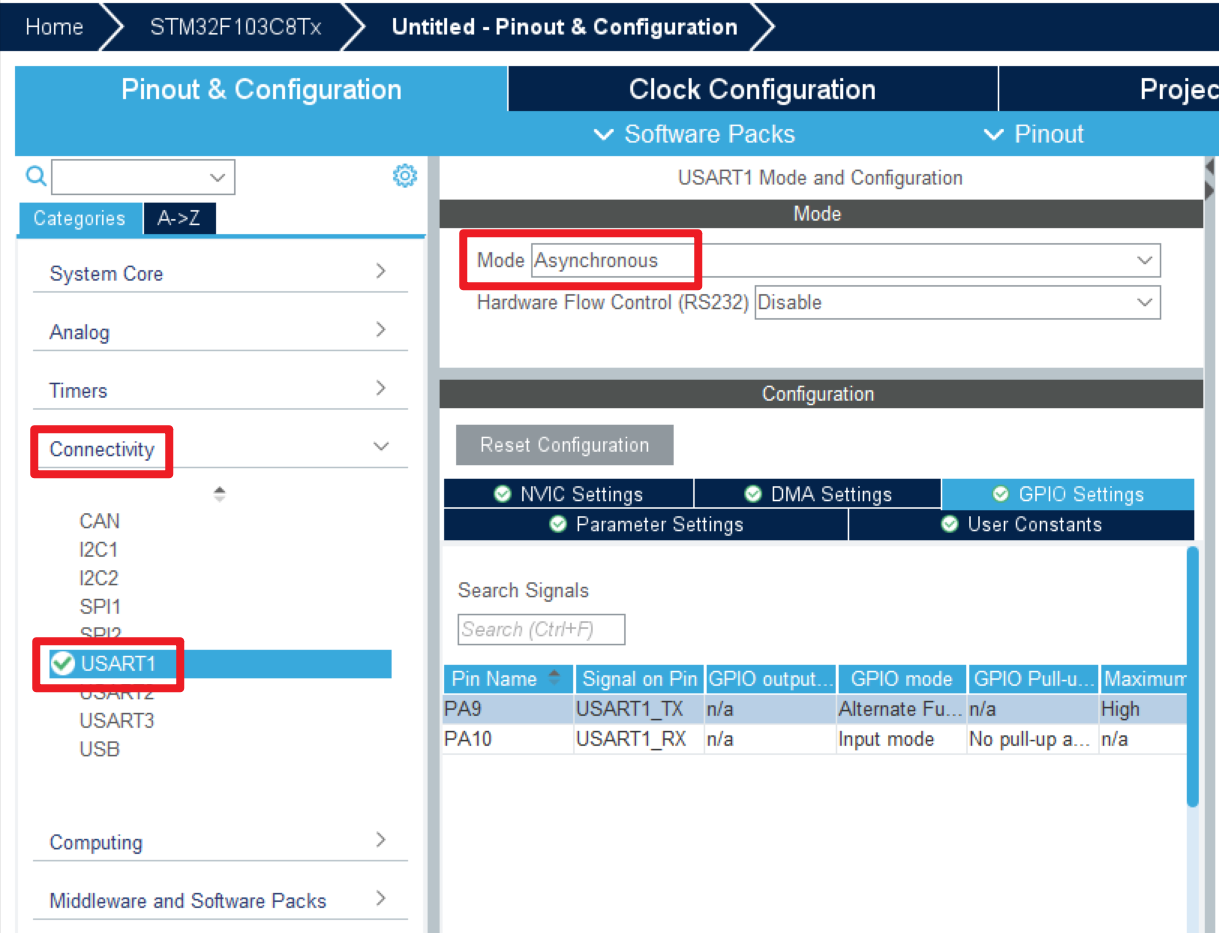Switch to the Clock Configuration tab
This screenshot has width=1219, height=933.
752,89
